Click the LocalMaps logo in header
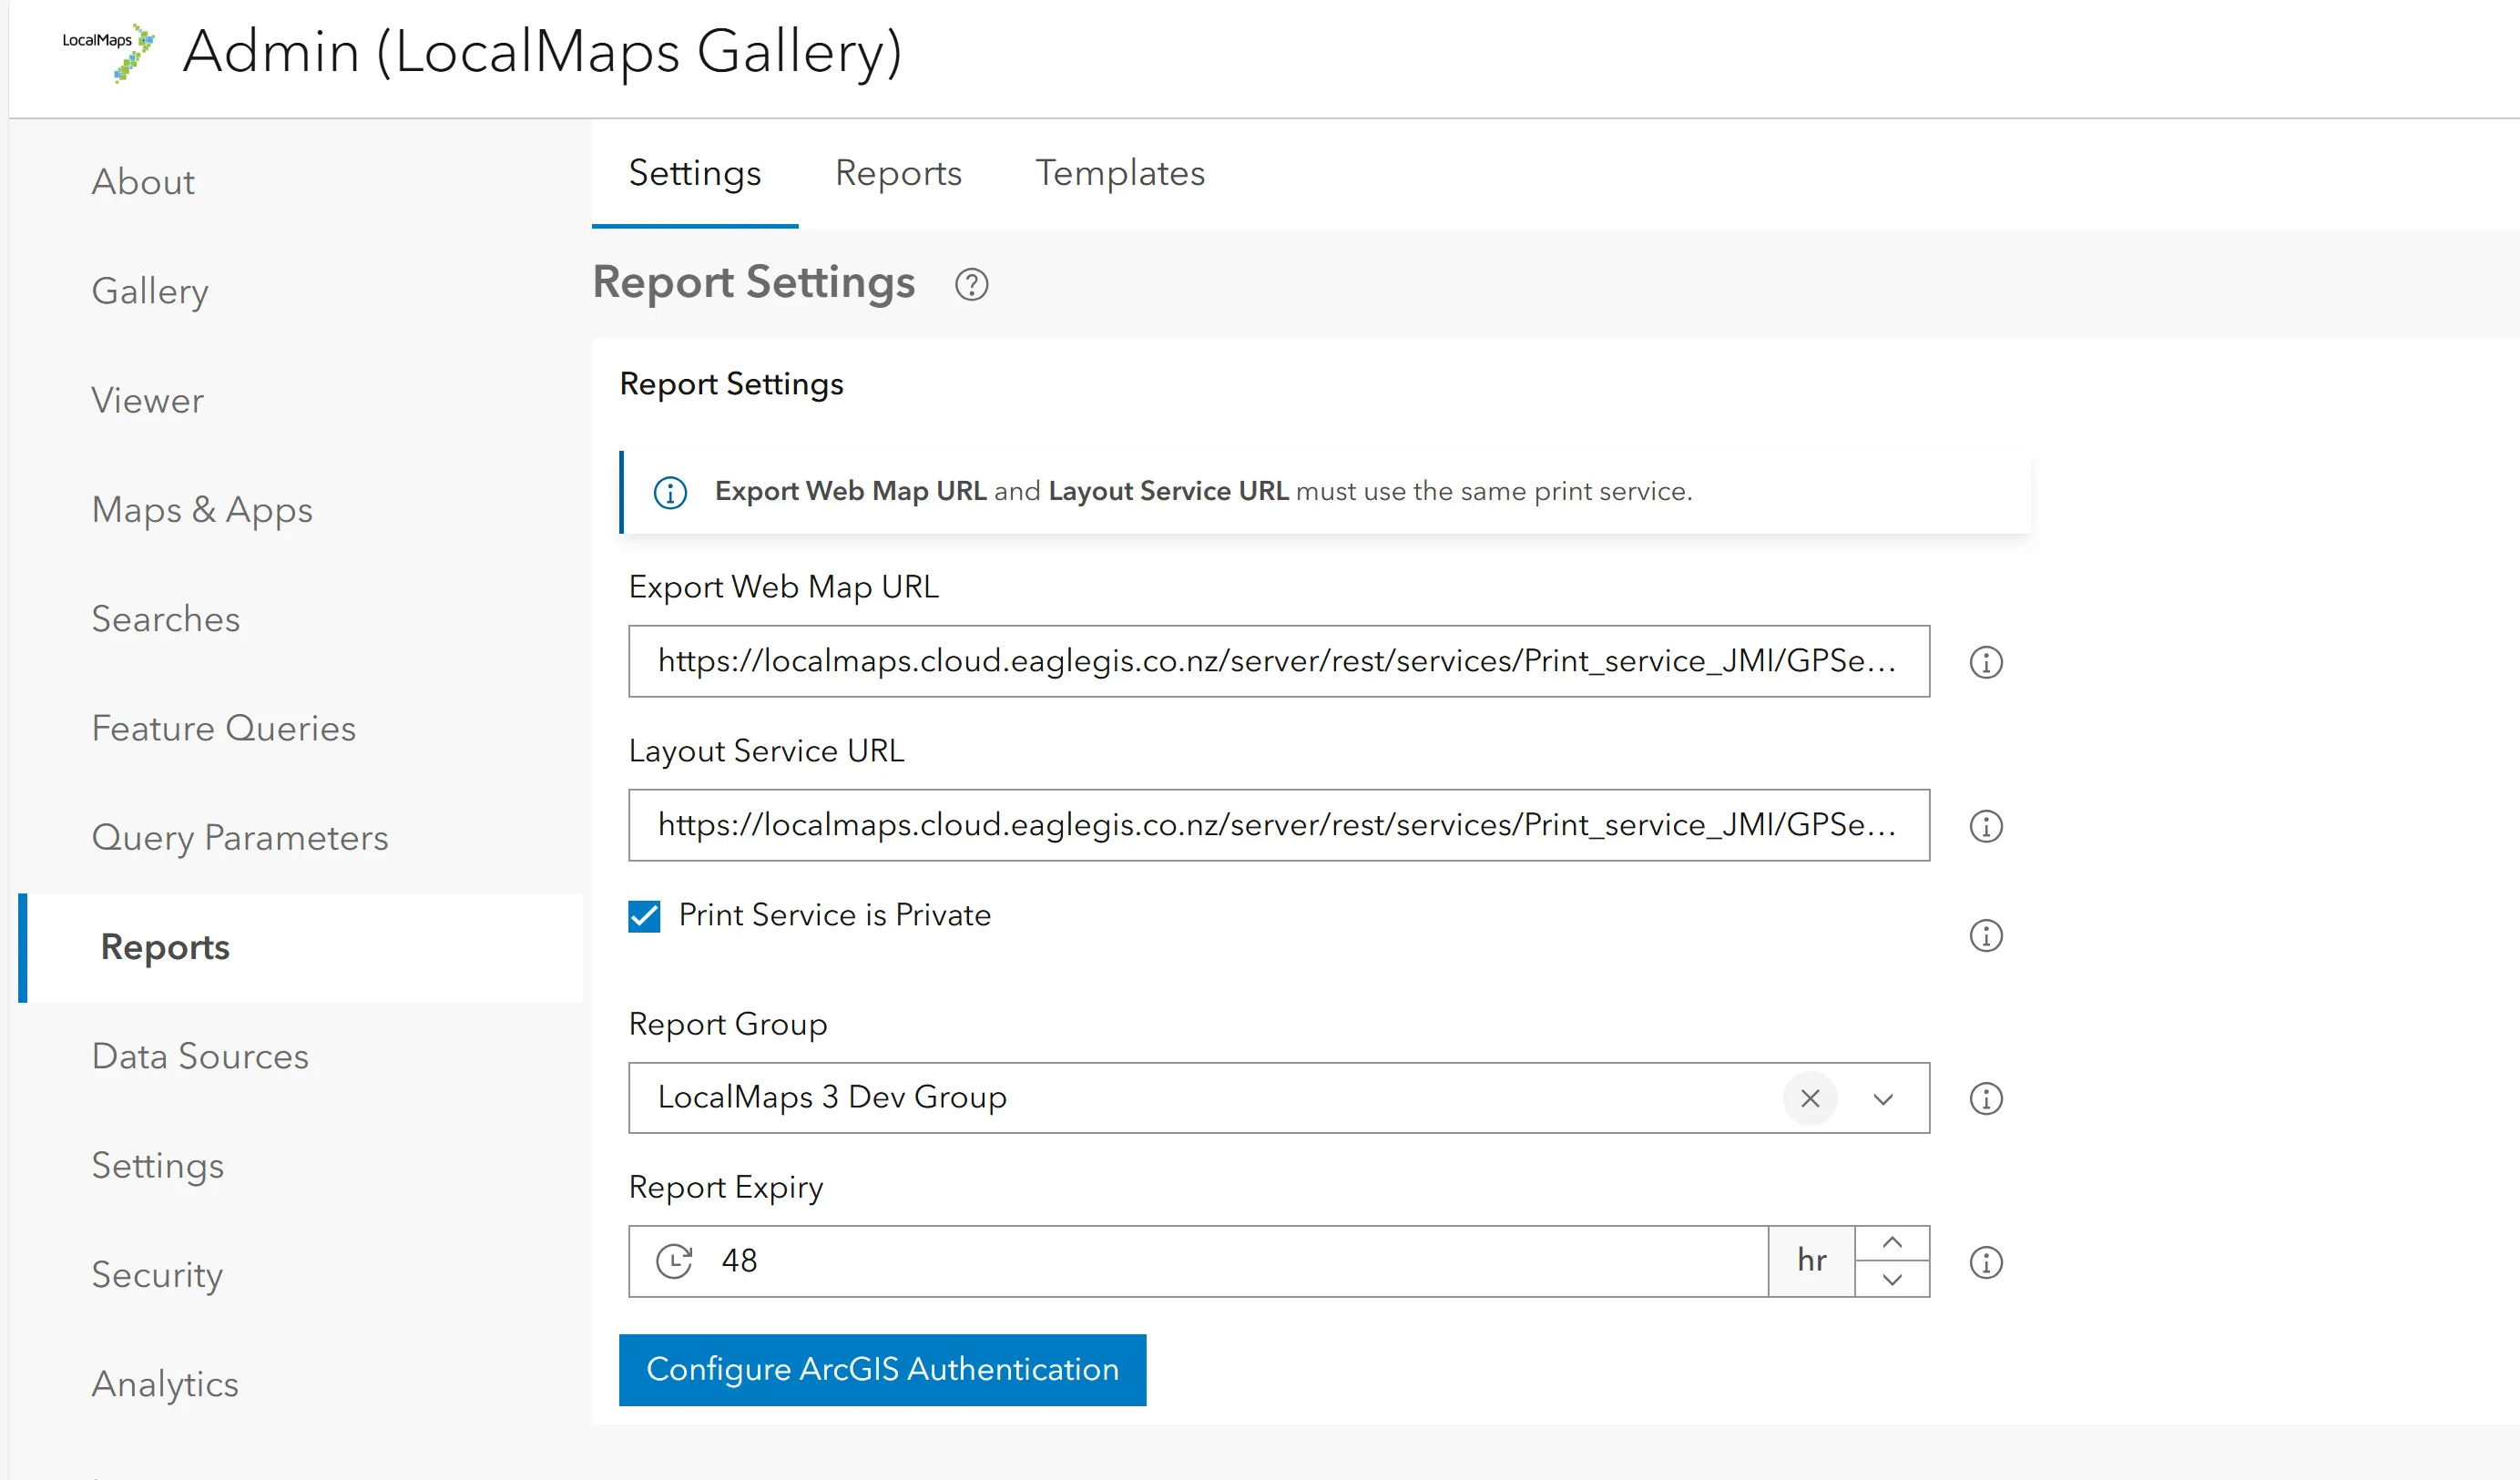 pyautogui.click(x=108, y=52)
